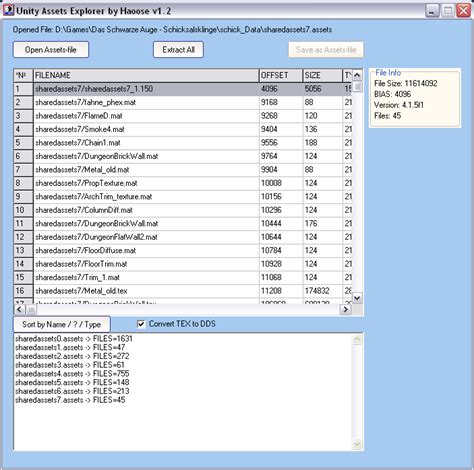Select row sharedassets7/Metal_old.tex
This screenshot has width=474, height=470.
coord(183,291)
